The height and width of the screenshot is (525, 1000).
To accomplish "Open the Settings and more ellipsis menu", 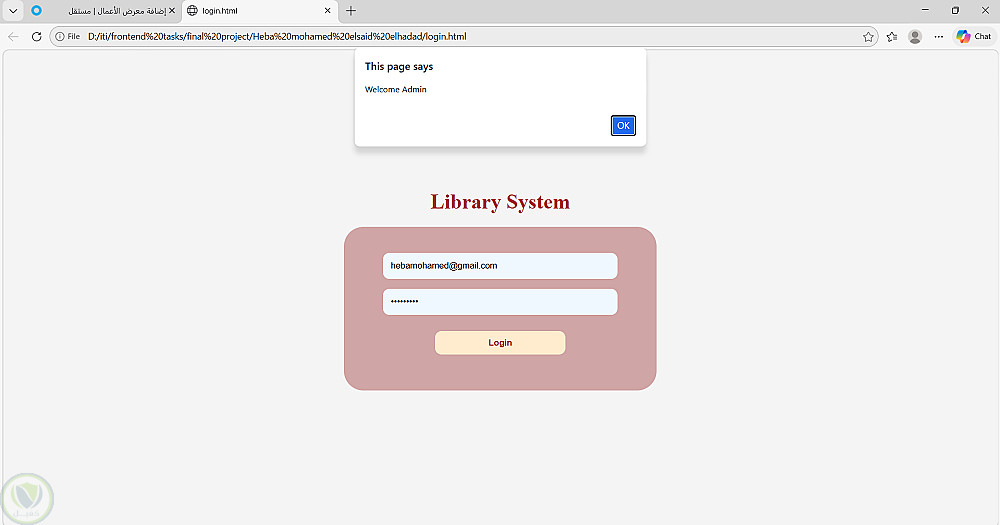I will coord(938,36).
